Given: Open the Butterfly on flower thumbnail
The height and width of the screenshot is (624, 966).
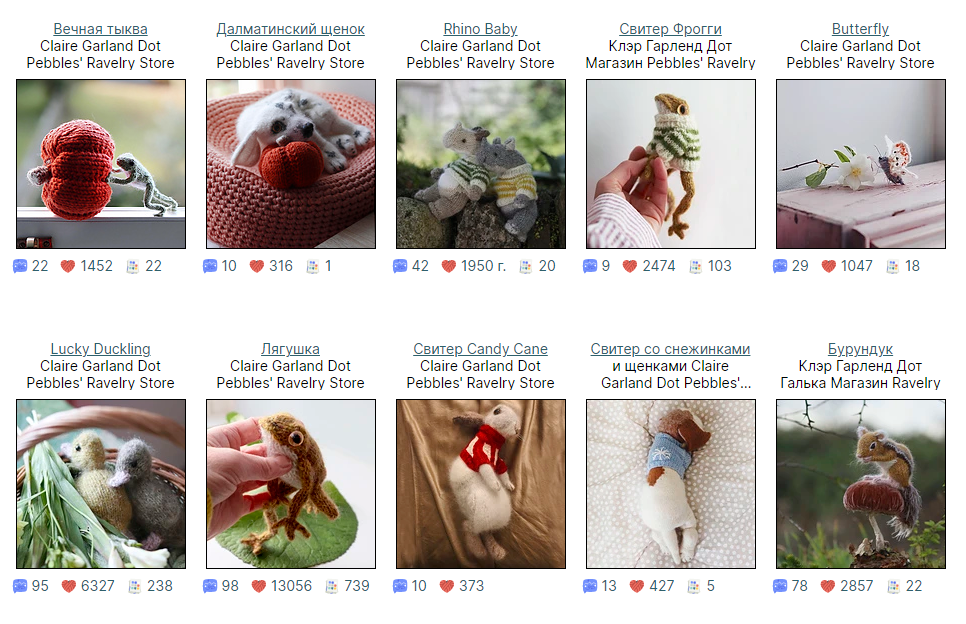Looking at the screenshot, I should (861, 164).
